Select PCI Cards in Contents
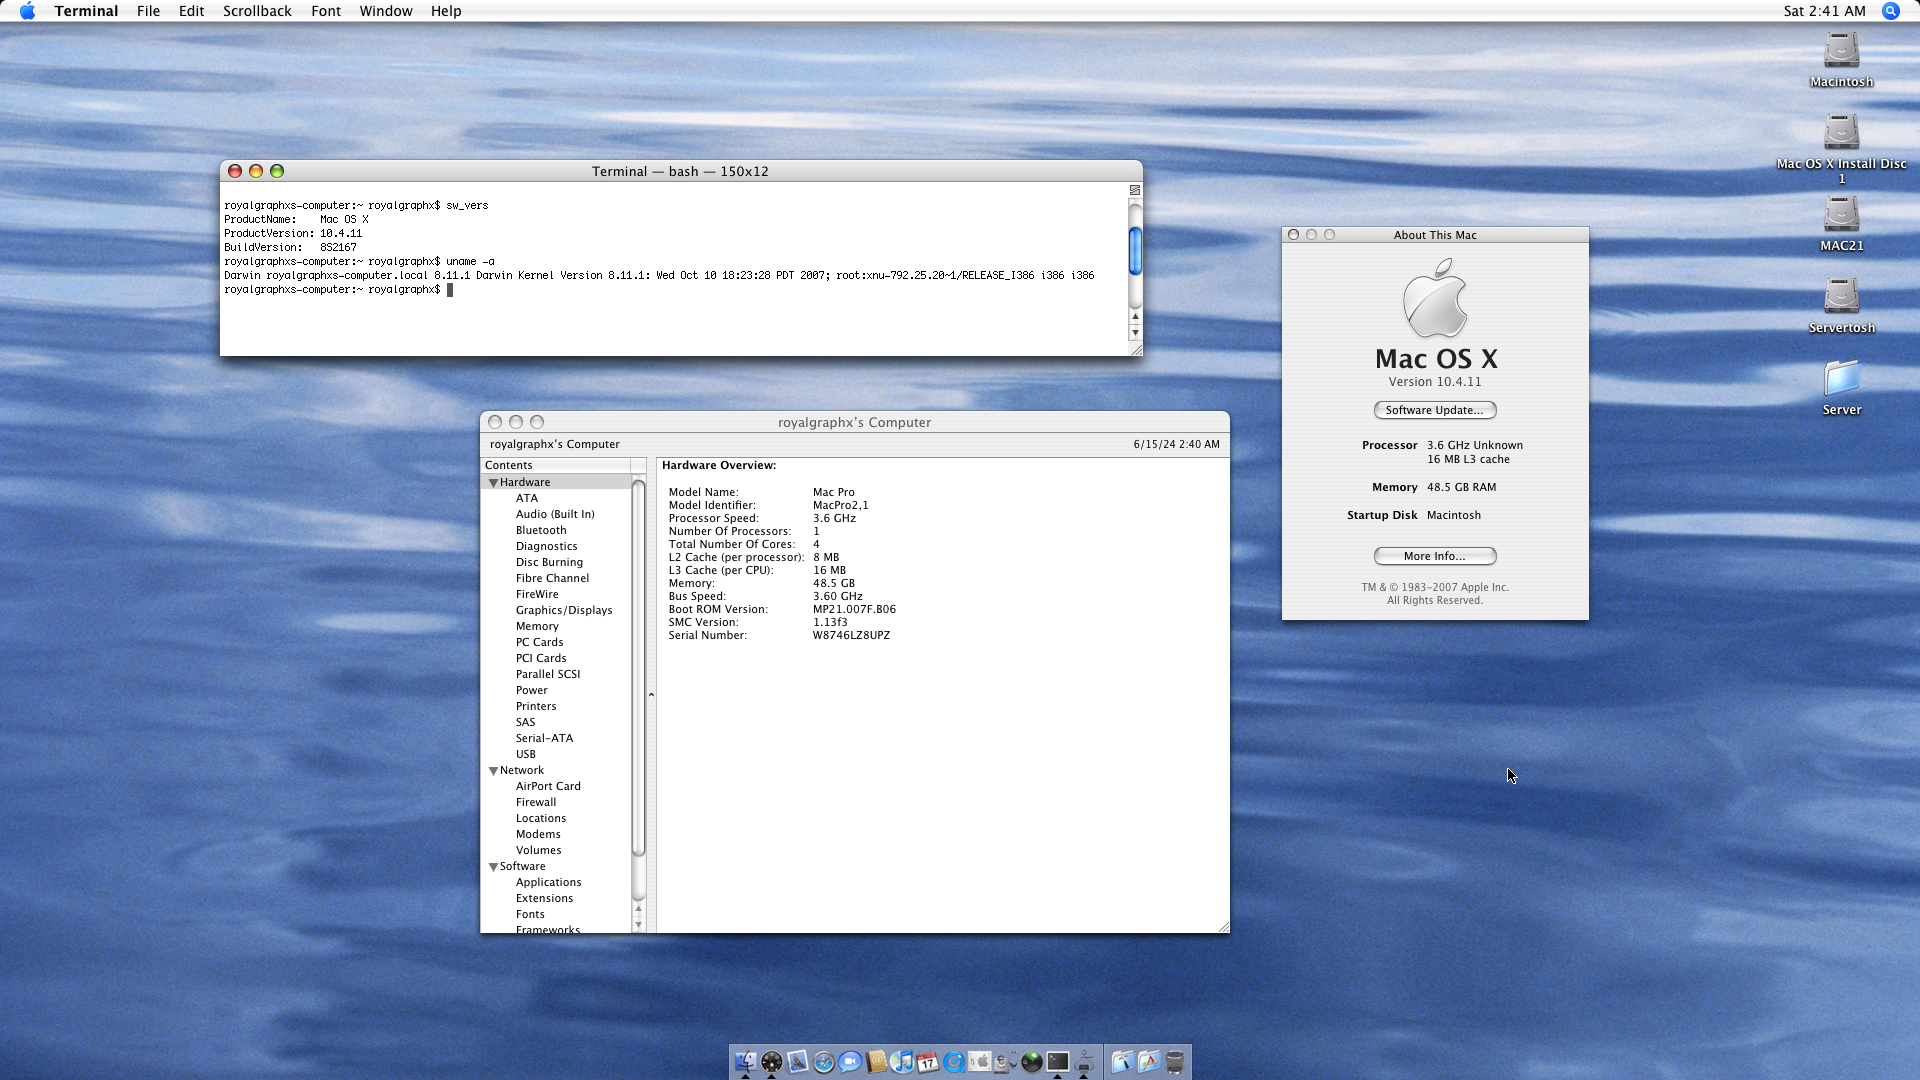Screen dimensions: 1920x1080 pyautogui.click(x=541, y=658)
